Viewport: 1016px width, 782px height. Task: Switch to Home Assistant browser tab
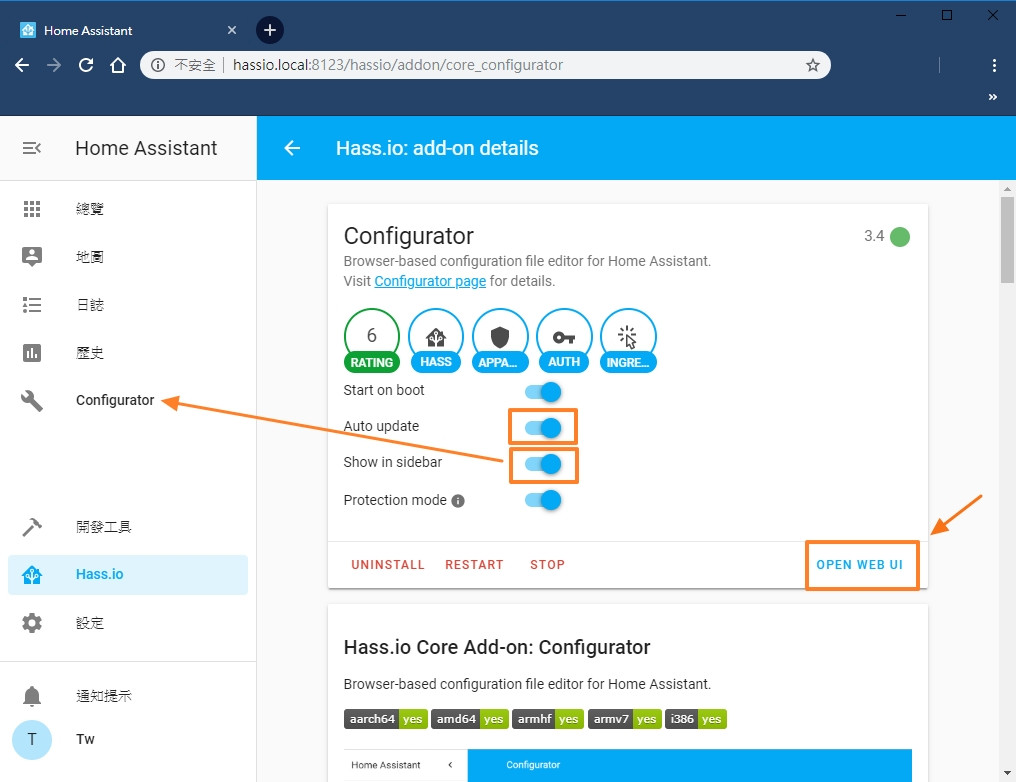click(x=126, y=30)
